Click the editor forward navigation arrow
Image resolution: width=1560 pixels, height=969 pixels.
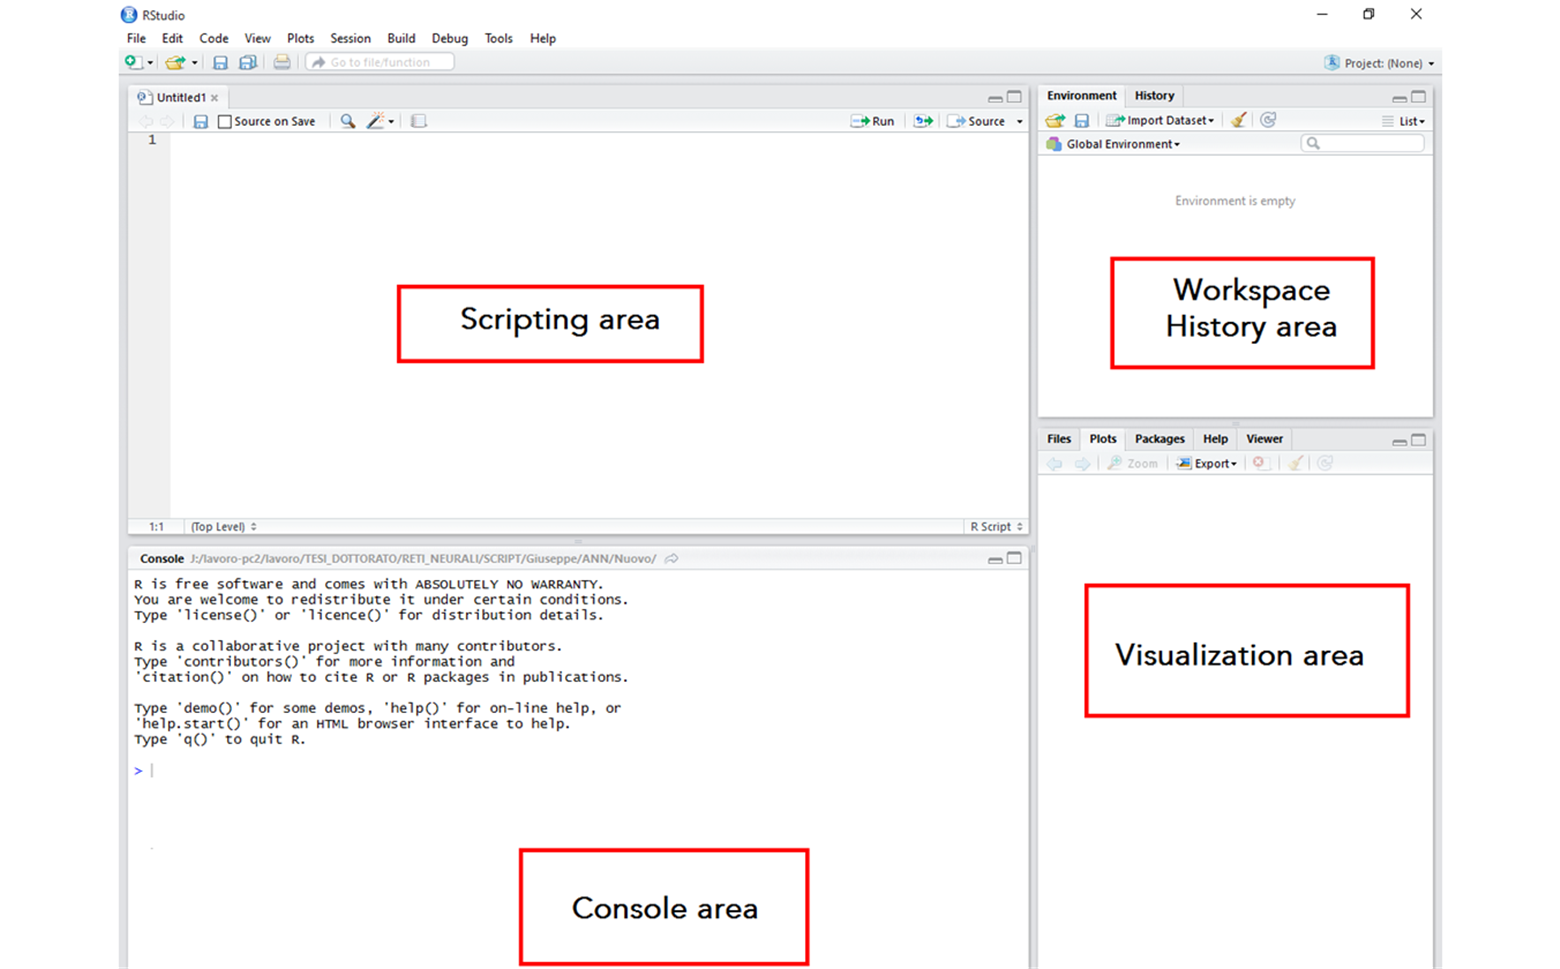(167, 121)
